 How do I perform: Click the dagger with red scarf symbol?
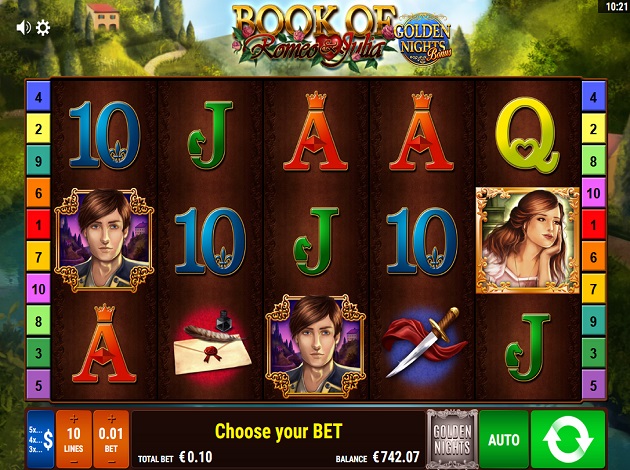pyautogui.click(x=423, y=341)
